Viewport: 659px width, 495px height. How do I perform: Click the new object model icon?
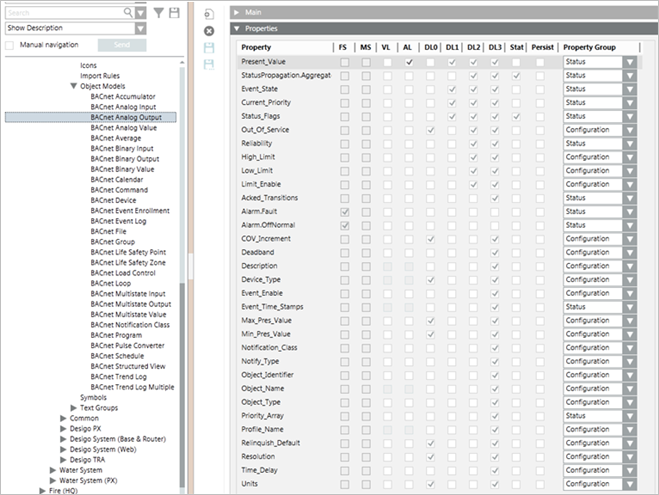(209, 15)
